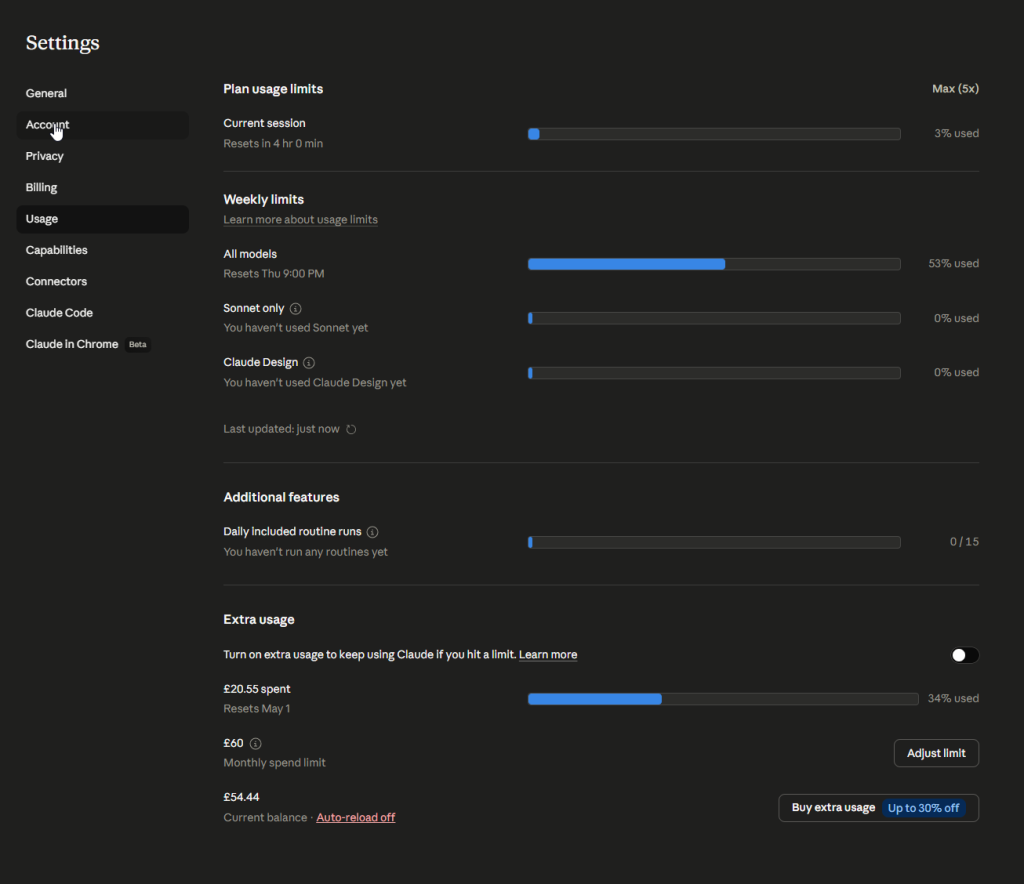Click the refresh icon beside Last updated
1024x884 pixels.
point(351,429)
